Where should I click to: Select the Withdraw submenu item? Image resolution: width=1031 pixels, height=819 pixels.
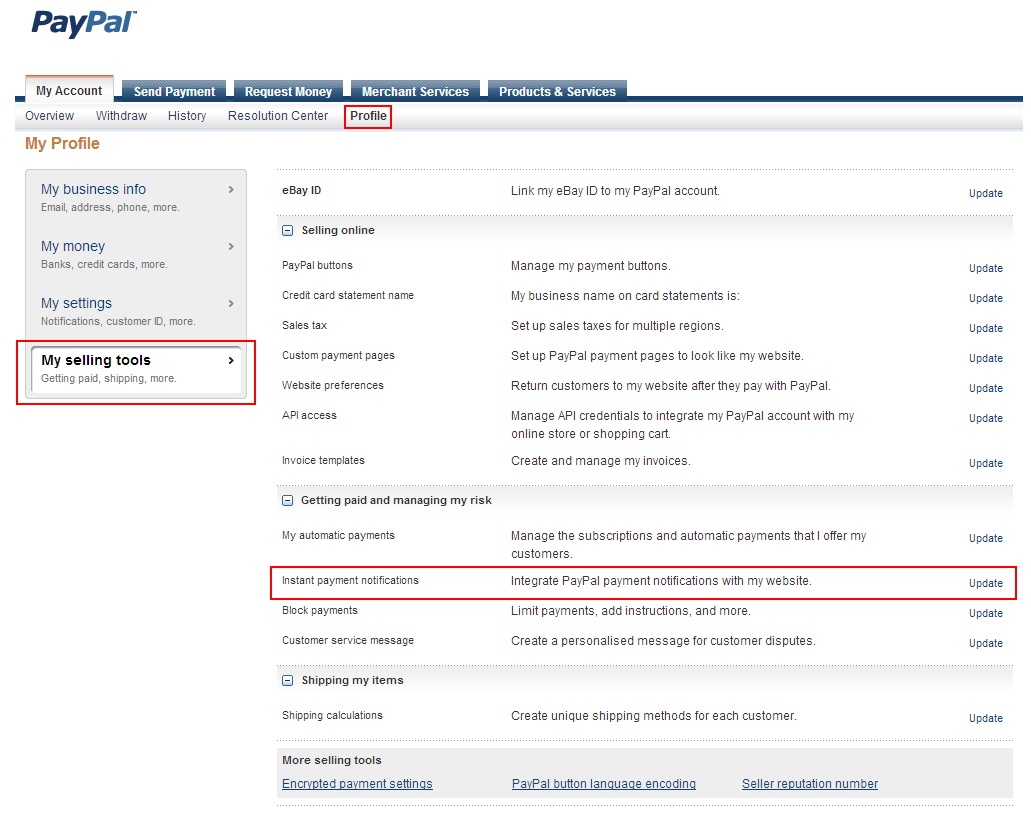point(122,116)
